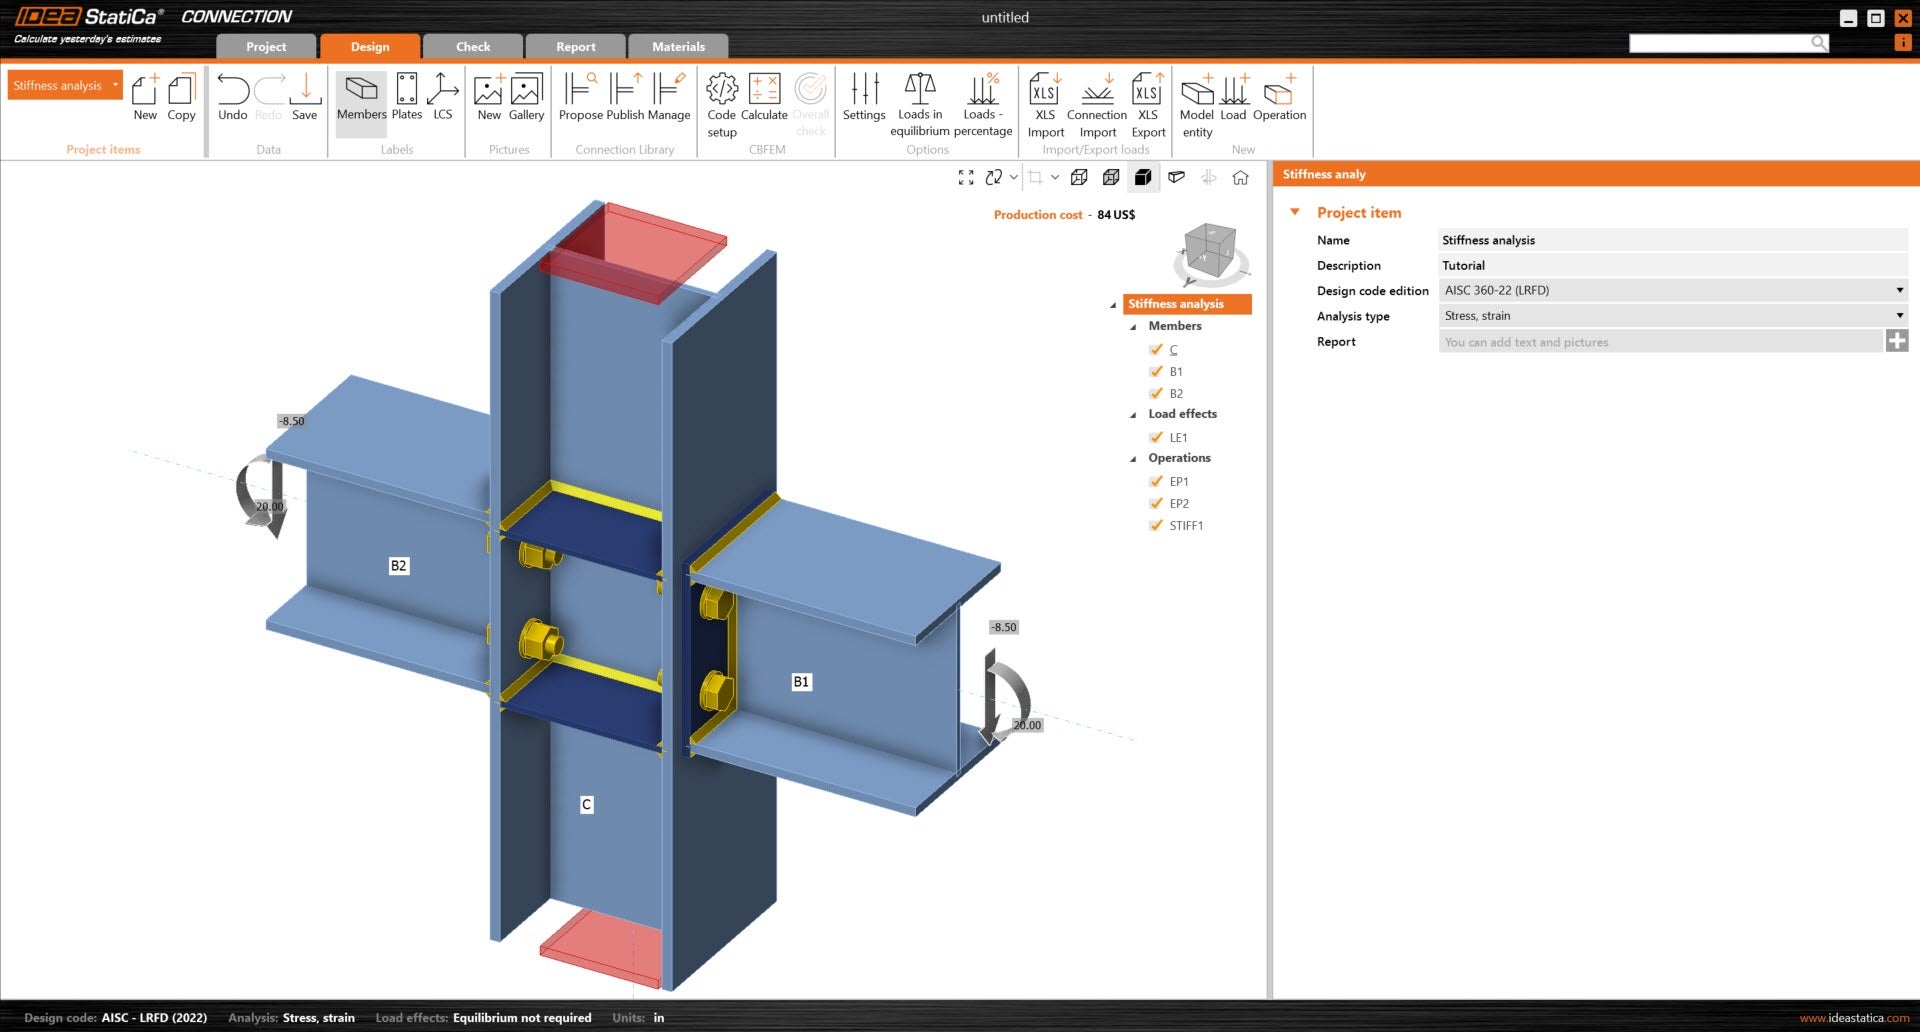Click the home view icon in viewport

tap(1240, 178)
